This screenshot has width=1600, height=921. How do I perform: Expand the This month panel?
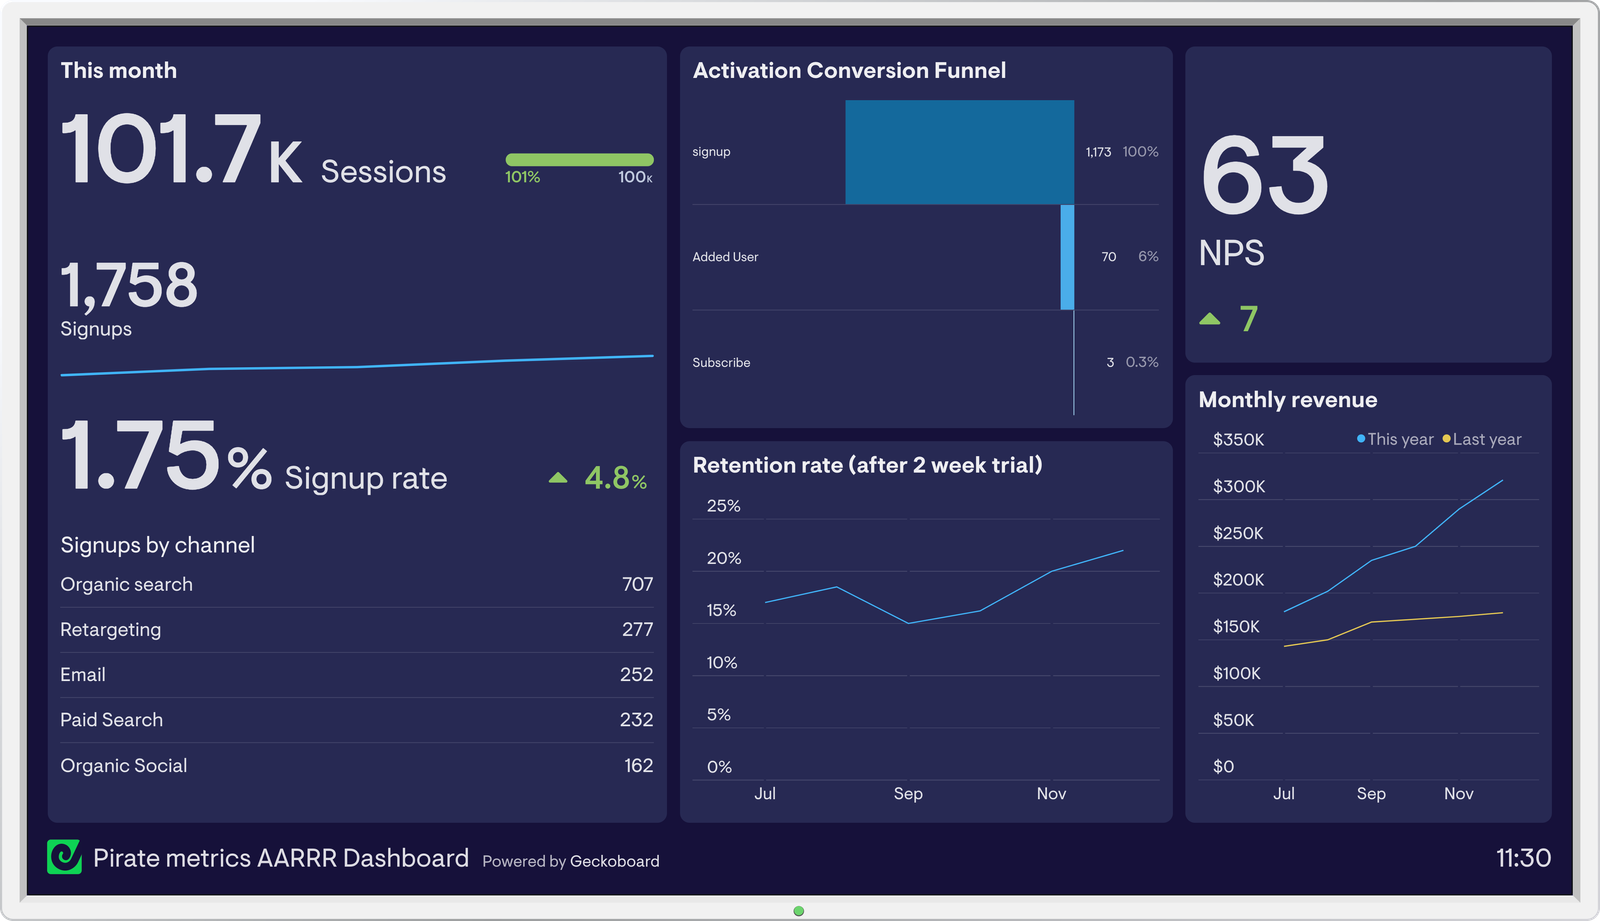(118, 70)
